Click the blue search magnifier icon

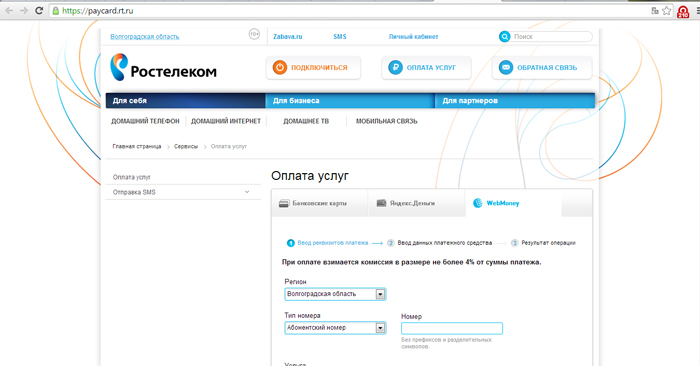[504, 37]
